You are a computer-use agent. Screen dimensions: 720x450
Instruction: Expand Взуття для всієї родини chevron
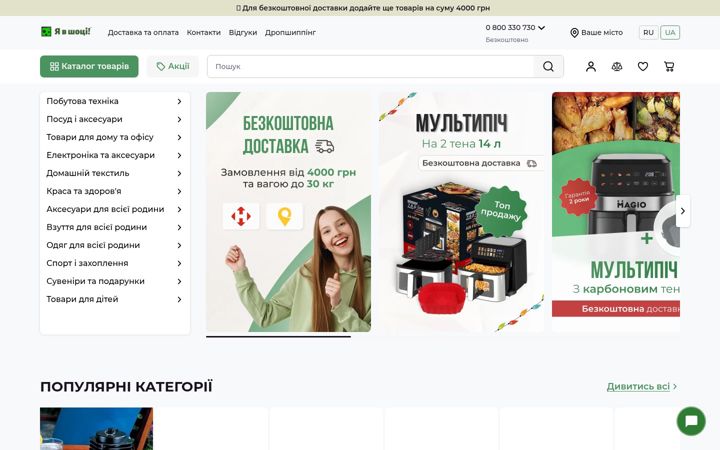click(x=179, y=227)
